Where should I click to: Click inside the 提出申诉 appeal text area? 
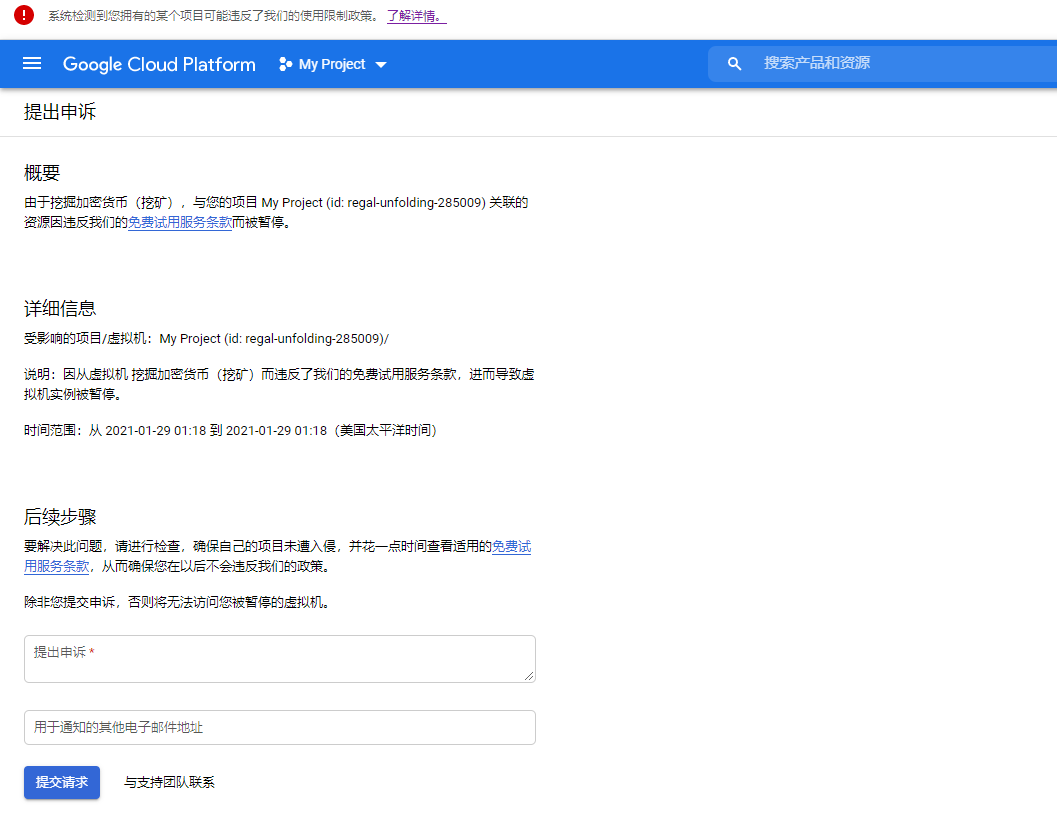pyautogui.click(x=278, y=658)
